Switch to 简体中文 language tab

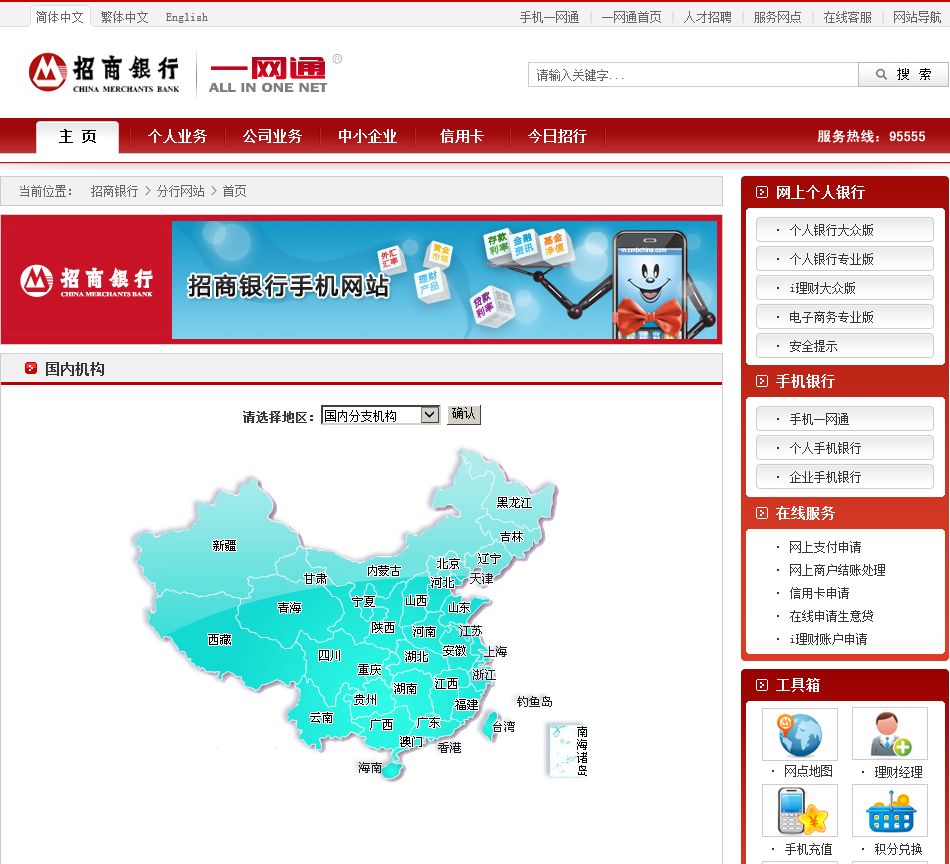pyautogui.click(x=59, y=17)
